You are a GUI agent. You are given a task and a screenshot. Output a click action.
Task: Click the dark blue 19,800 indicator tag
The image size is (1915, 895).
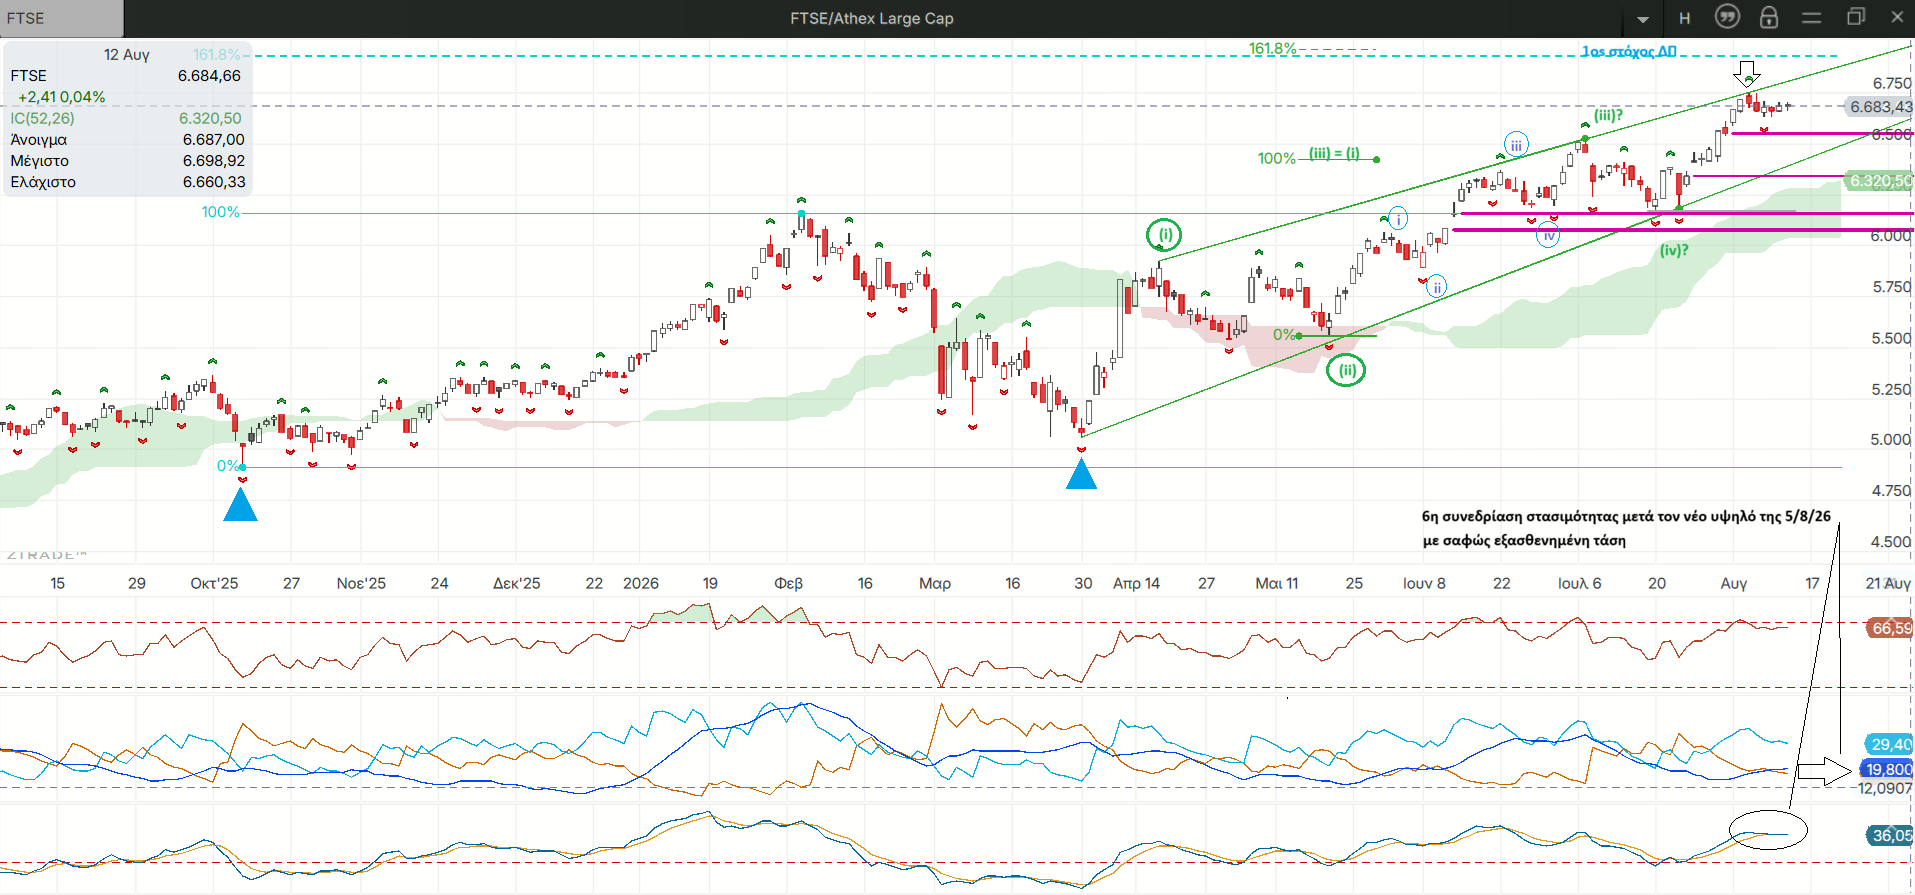pyautogui.click(x=1887, y=769)
